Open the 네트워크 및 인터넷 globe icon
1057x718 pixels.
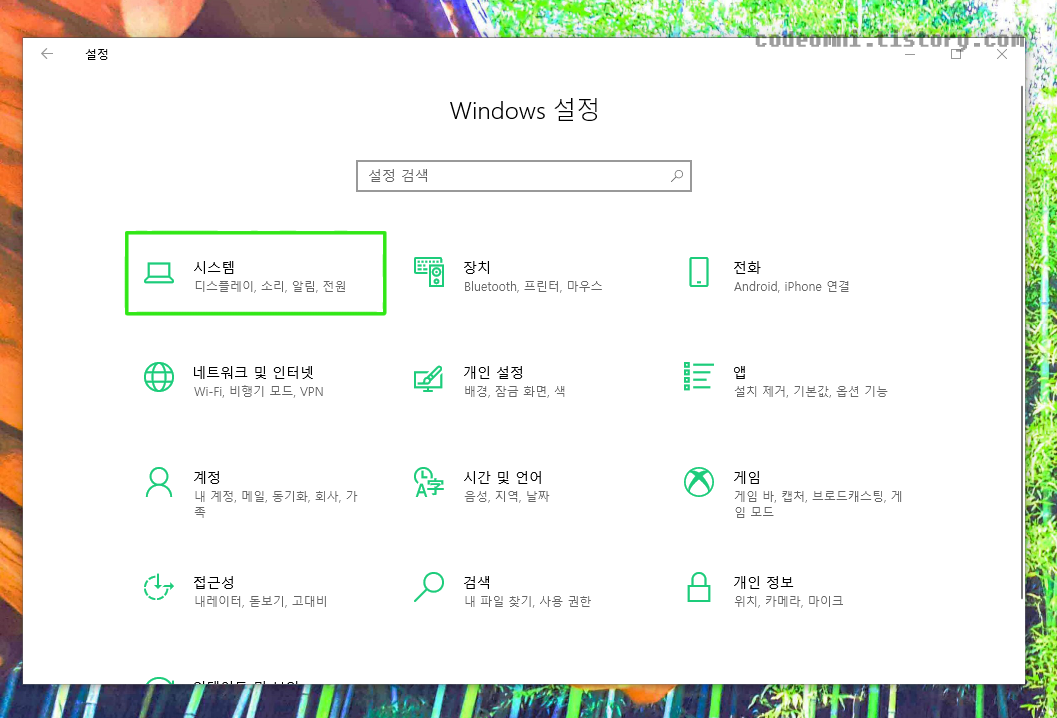click(x=159, y=377)
